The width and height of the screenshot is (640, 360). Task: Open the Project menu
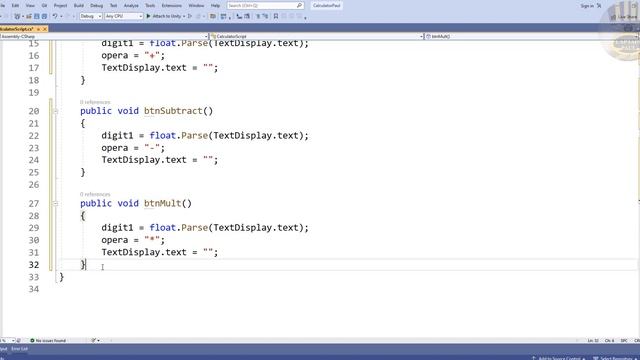[x=60, y=6]
